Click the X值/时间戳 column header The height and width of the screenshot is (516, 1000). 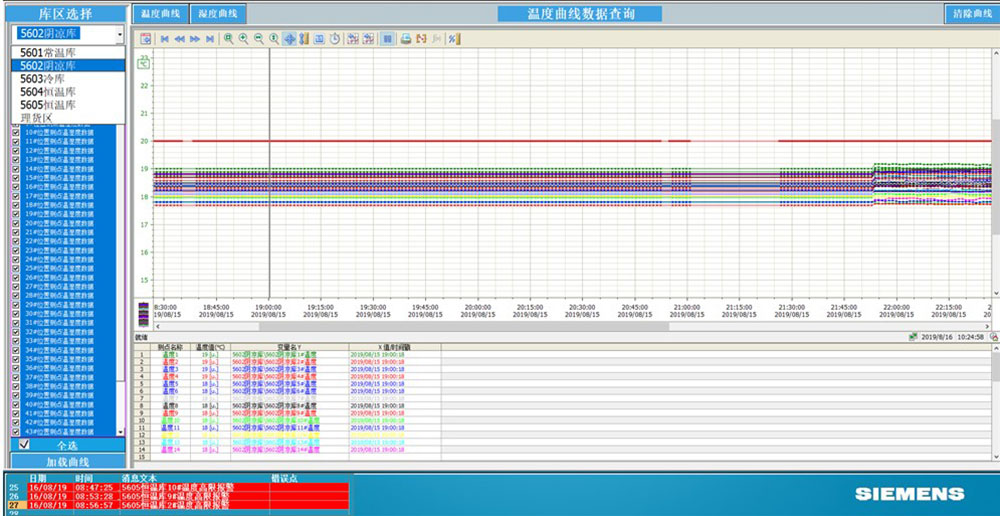(x=395, y=347)
